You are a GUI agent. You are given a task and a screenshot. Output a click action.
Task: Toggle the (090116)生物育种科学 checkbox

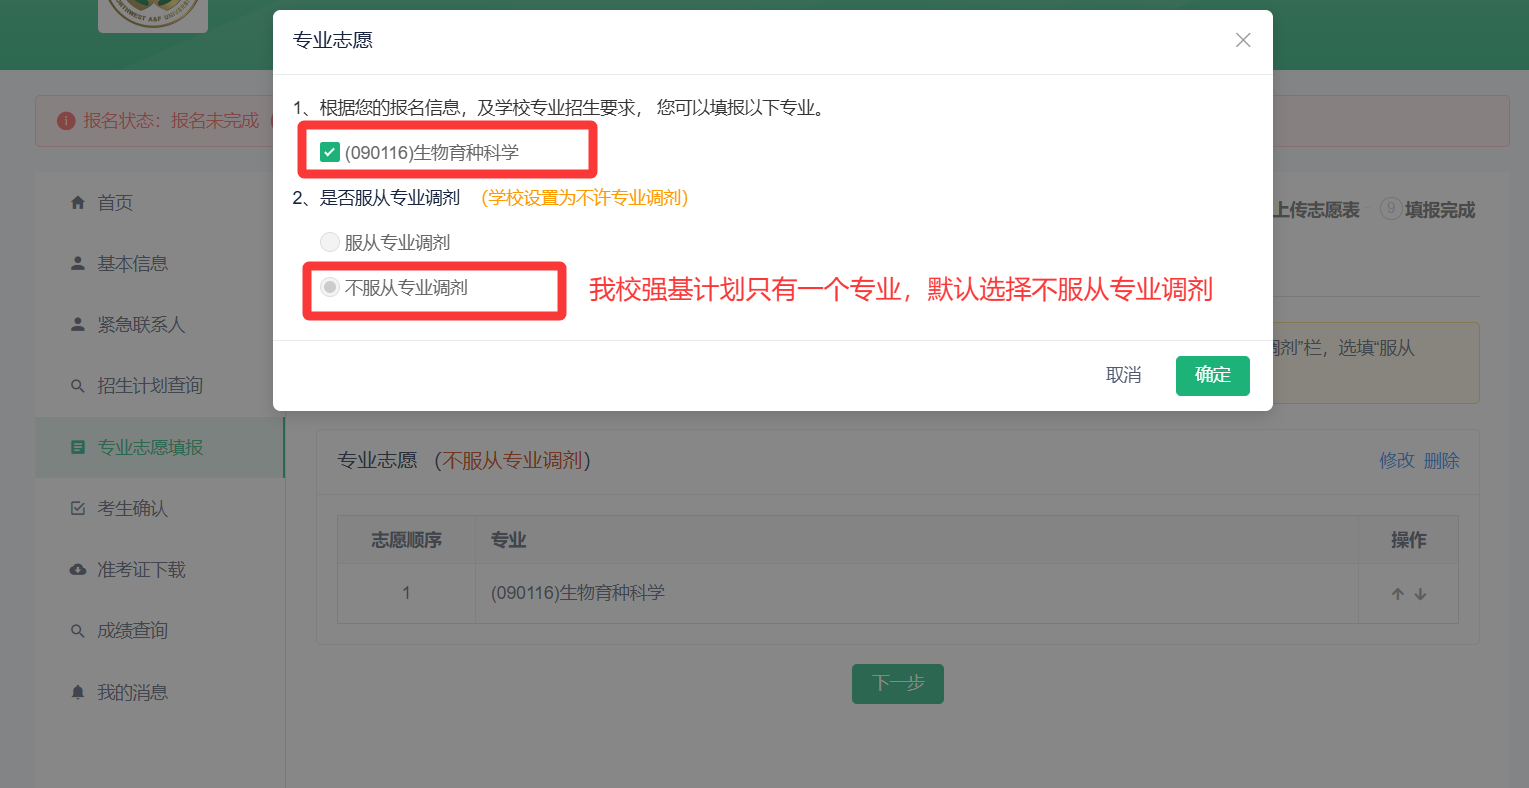[x=330, y=152]
